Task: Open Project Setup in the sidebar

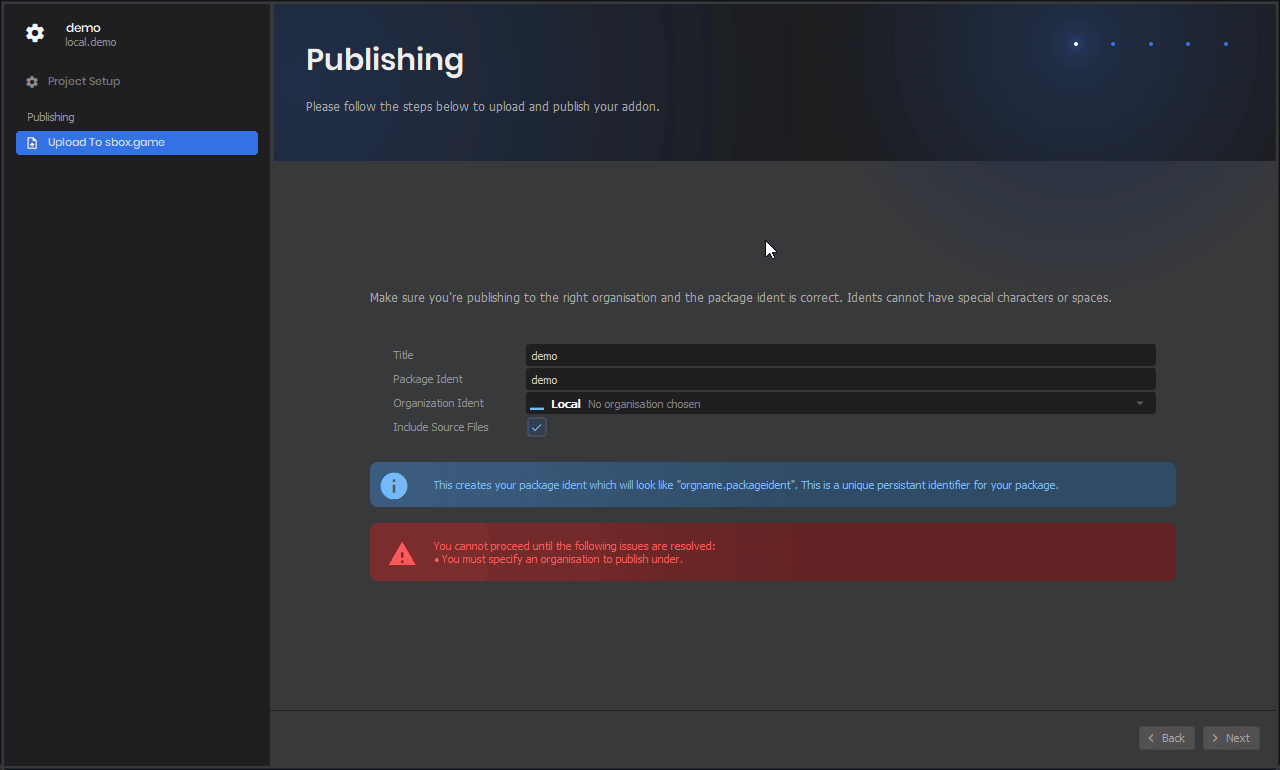Action: pyautogui.click(x=84, y=82)
